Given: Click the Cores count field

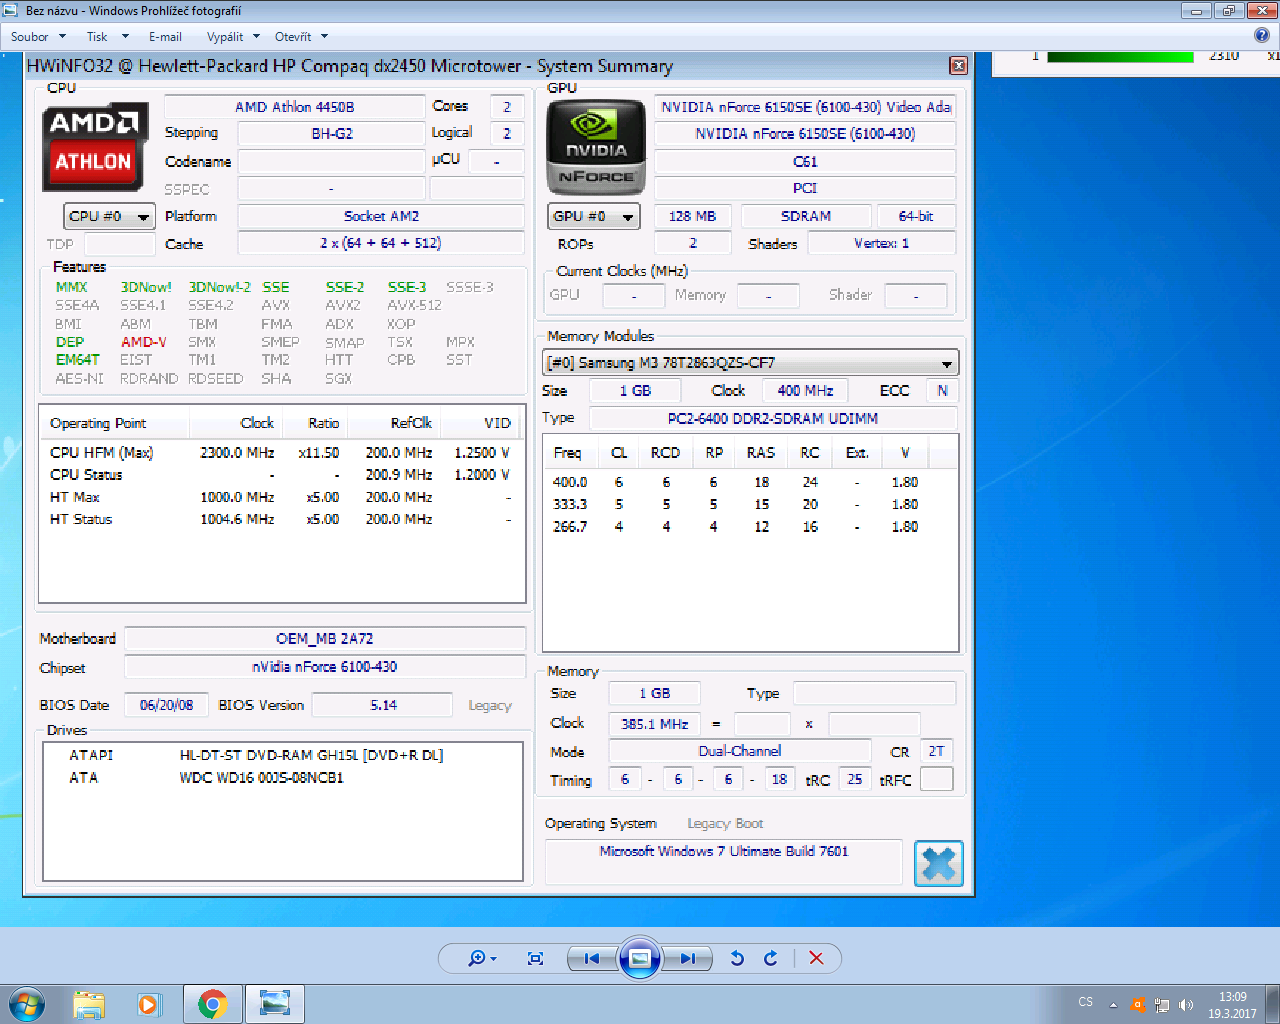Looking at the screenshot, I should pos(507,107).
